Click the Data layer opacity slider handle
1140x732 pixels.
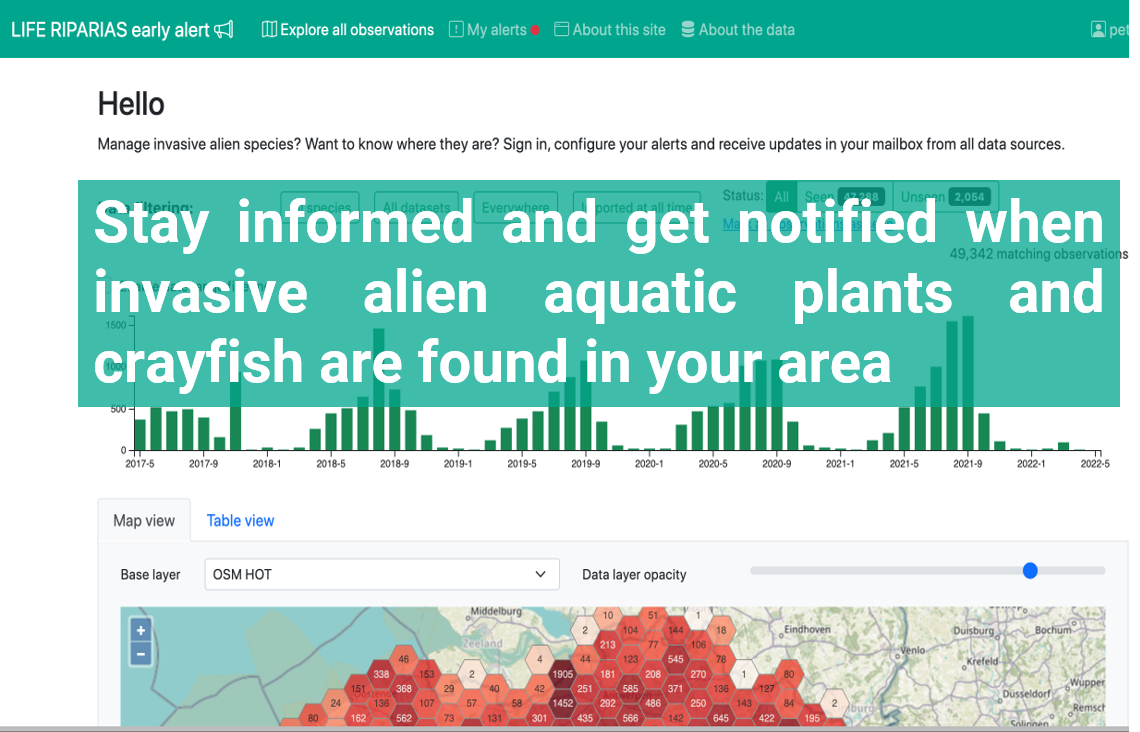click(x=1029, y=571)
